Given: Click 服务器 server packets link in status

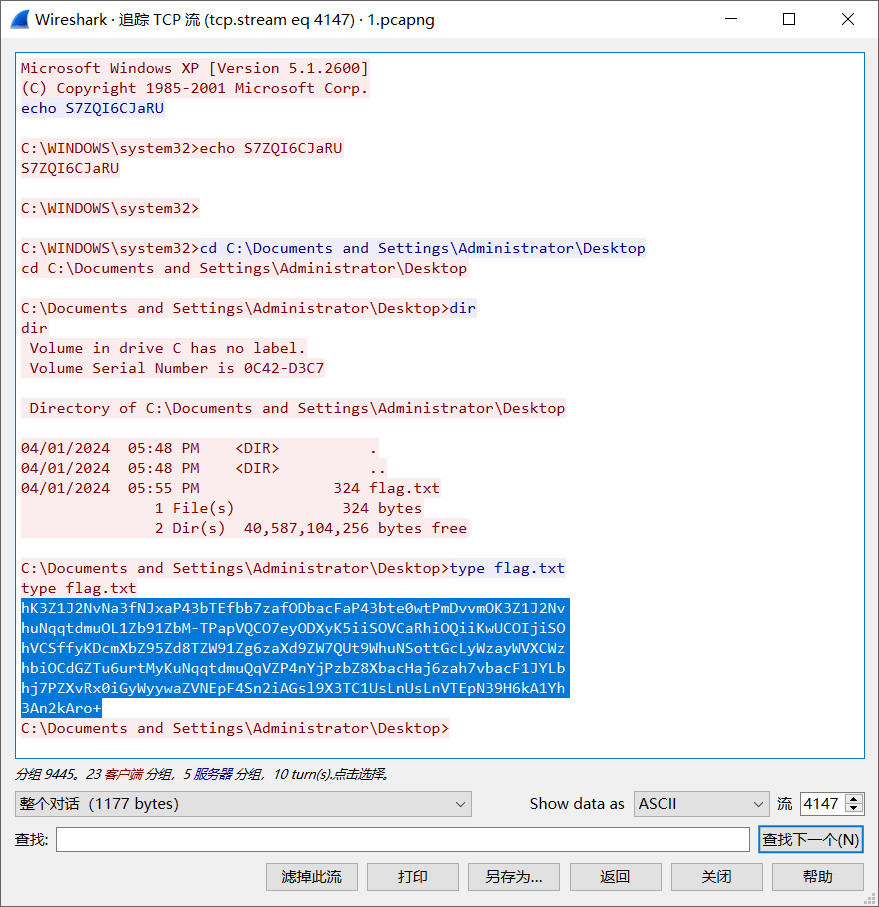Looking at the screenshot, I should tap(213, 774).
